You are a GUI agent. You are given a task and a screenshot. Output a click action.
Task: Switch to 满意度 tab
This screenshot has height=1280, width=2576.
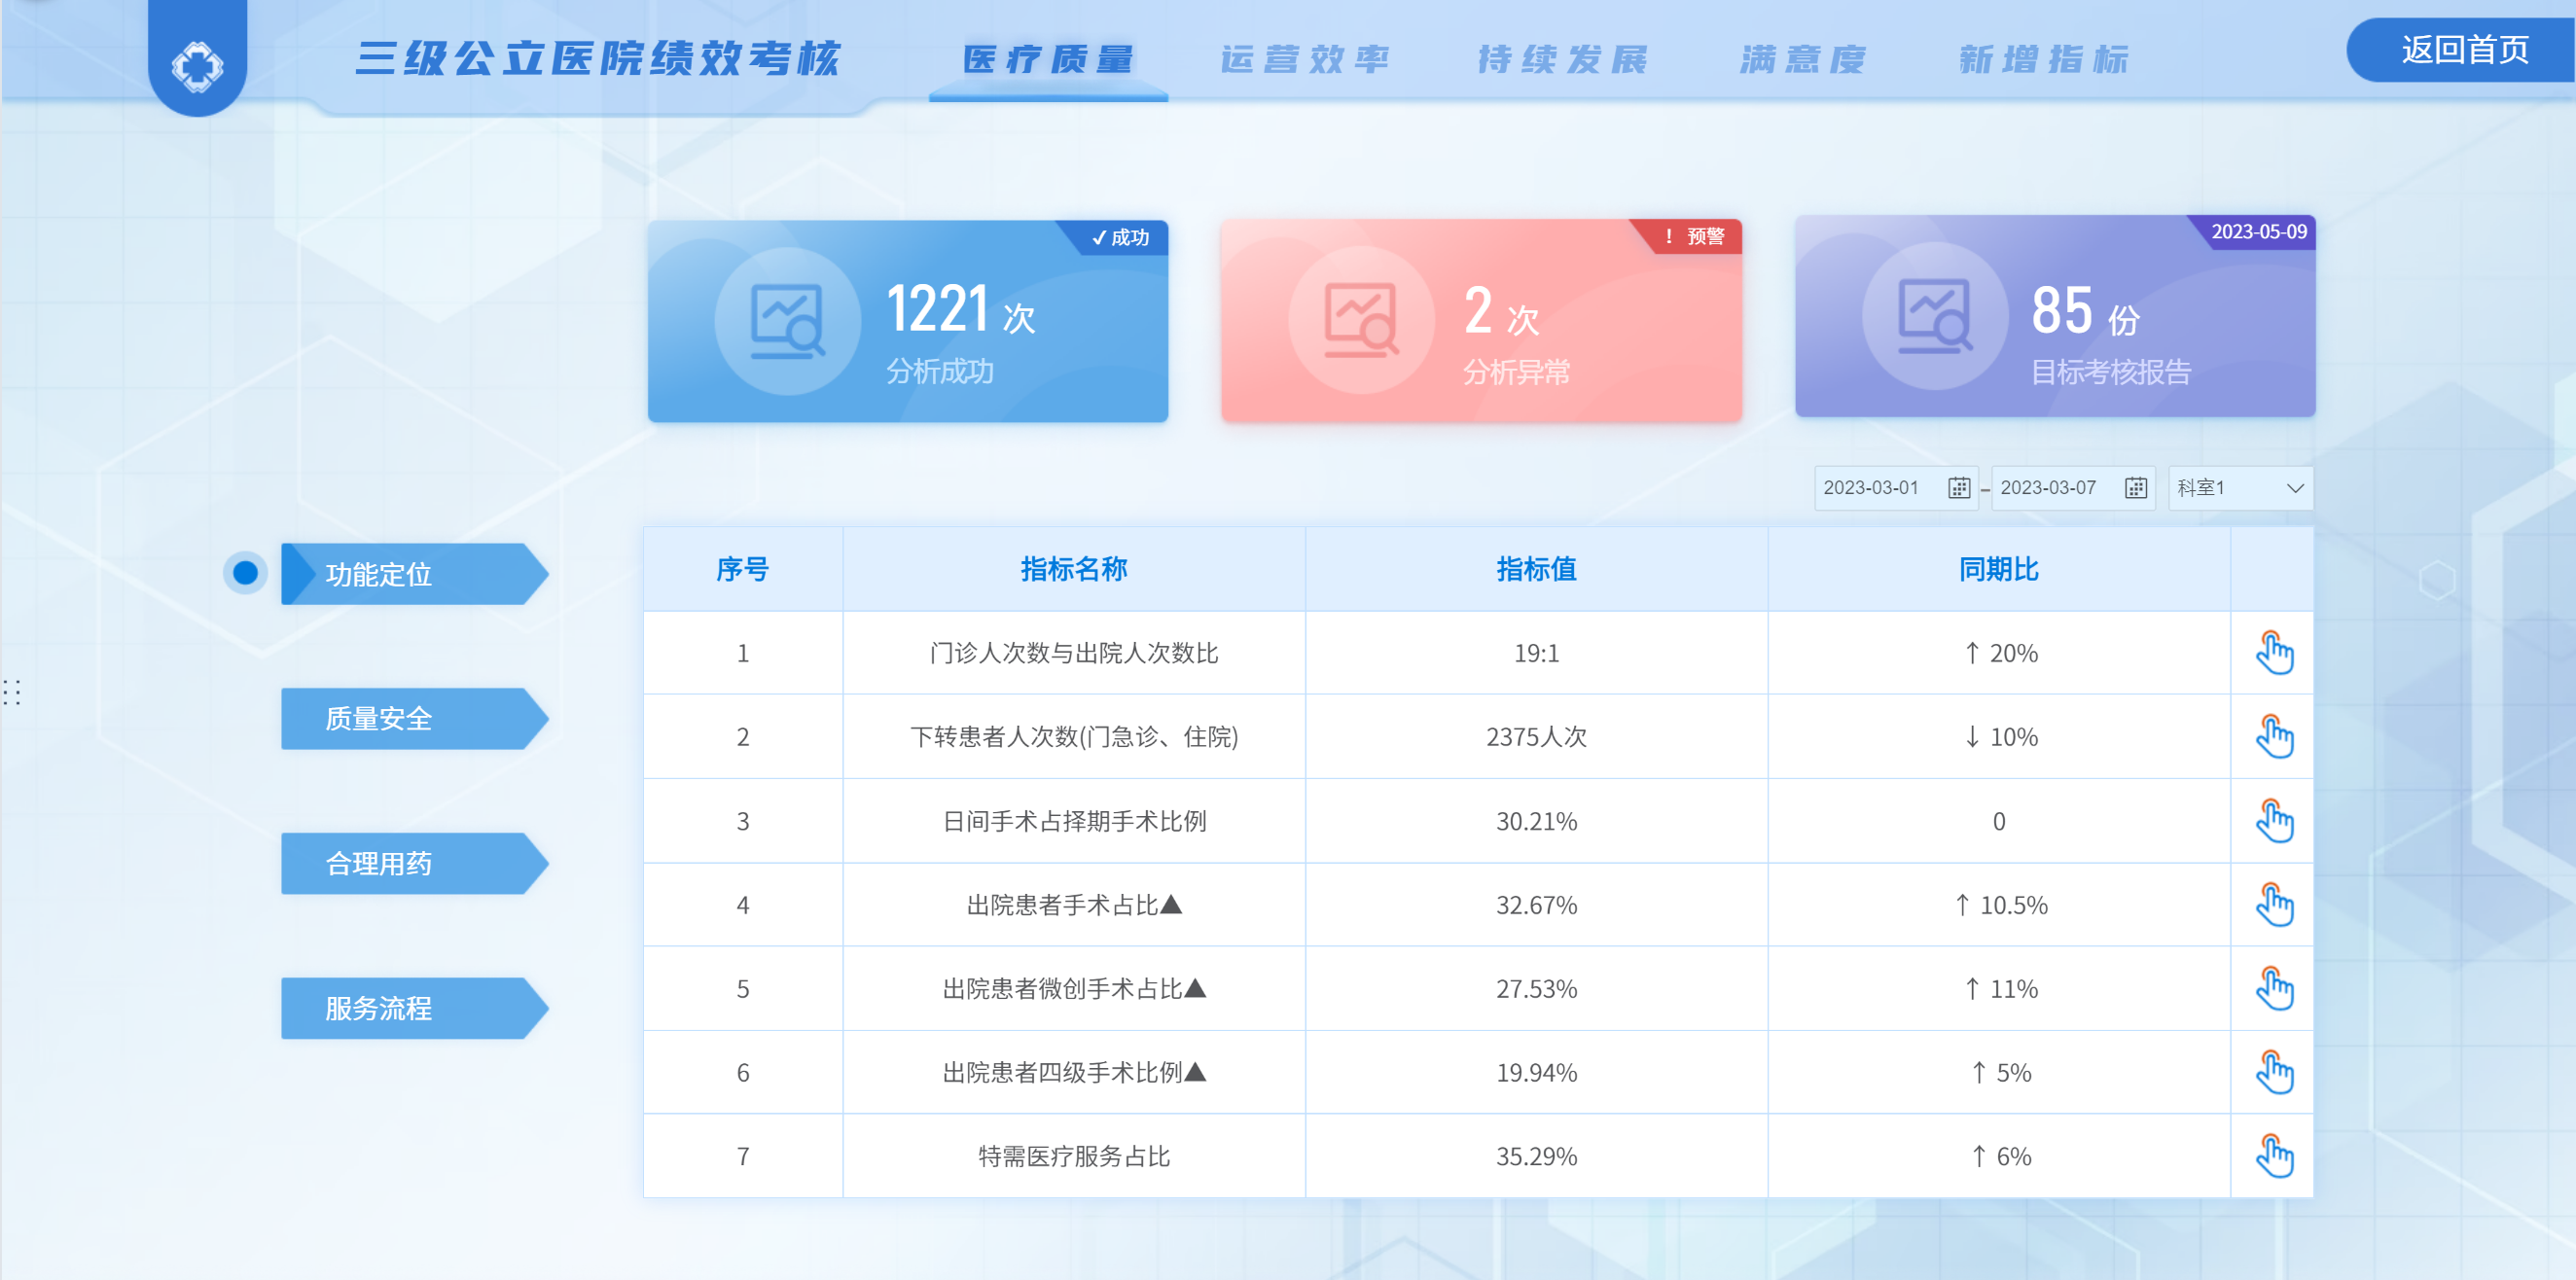click(1802, 60)
